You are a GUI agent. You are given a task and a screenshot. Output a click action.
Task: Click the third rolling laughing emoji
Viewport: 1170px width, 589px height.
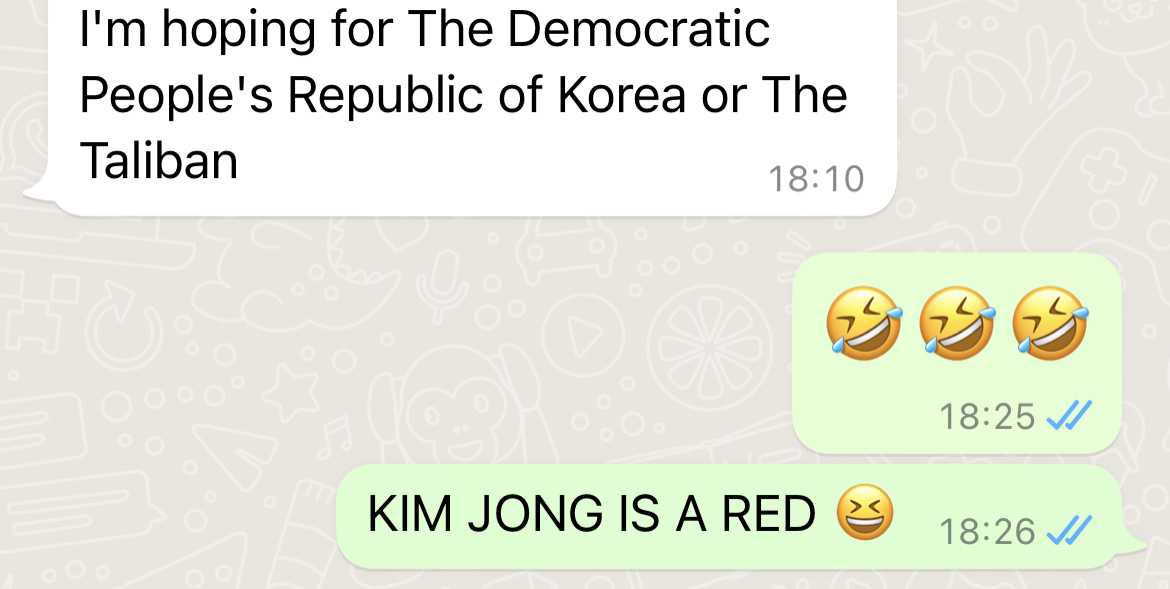tap(1050, 323)
